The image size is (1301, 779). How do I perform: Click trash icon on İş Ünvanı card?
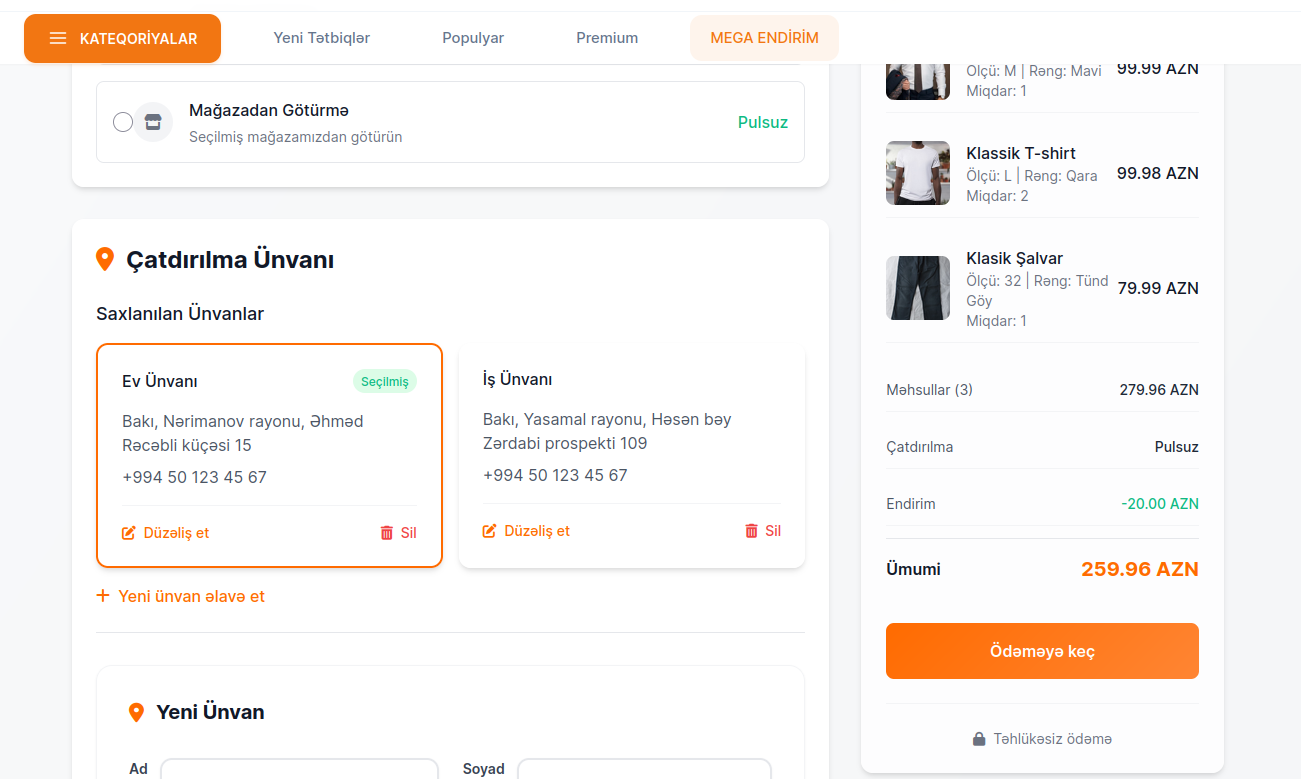752,531
